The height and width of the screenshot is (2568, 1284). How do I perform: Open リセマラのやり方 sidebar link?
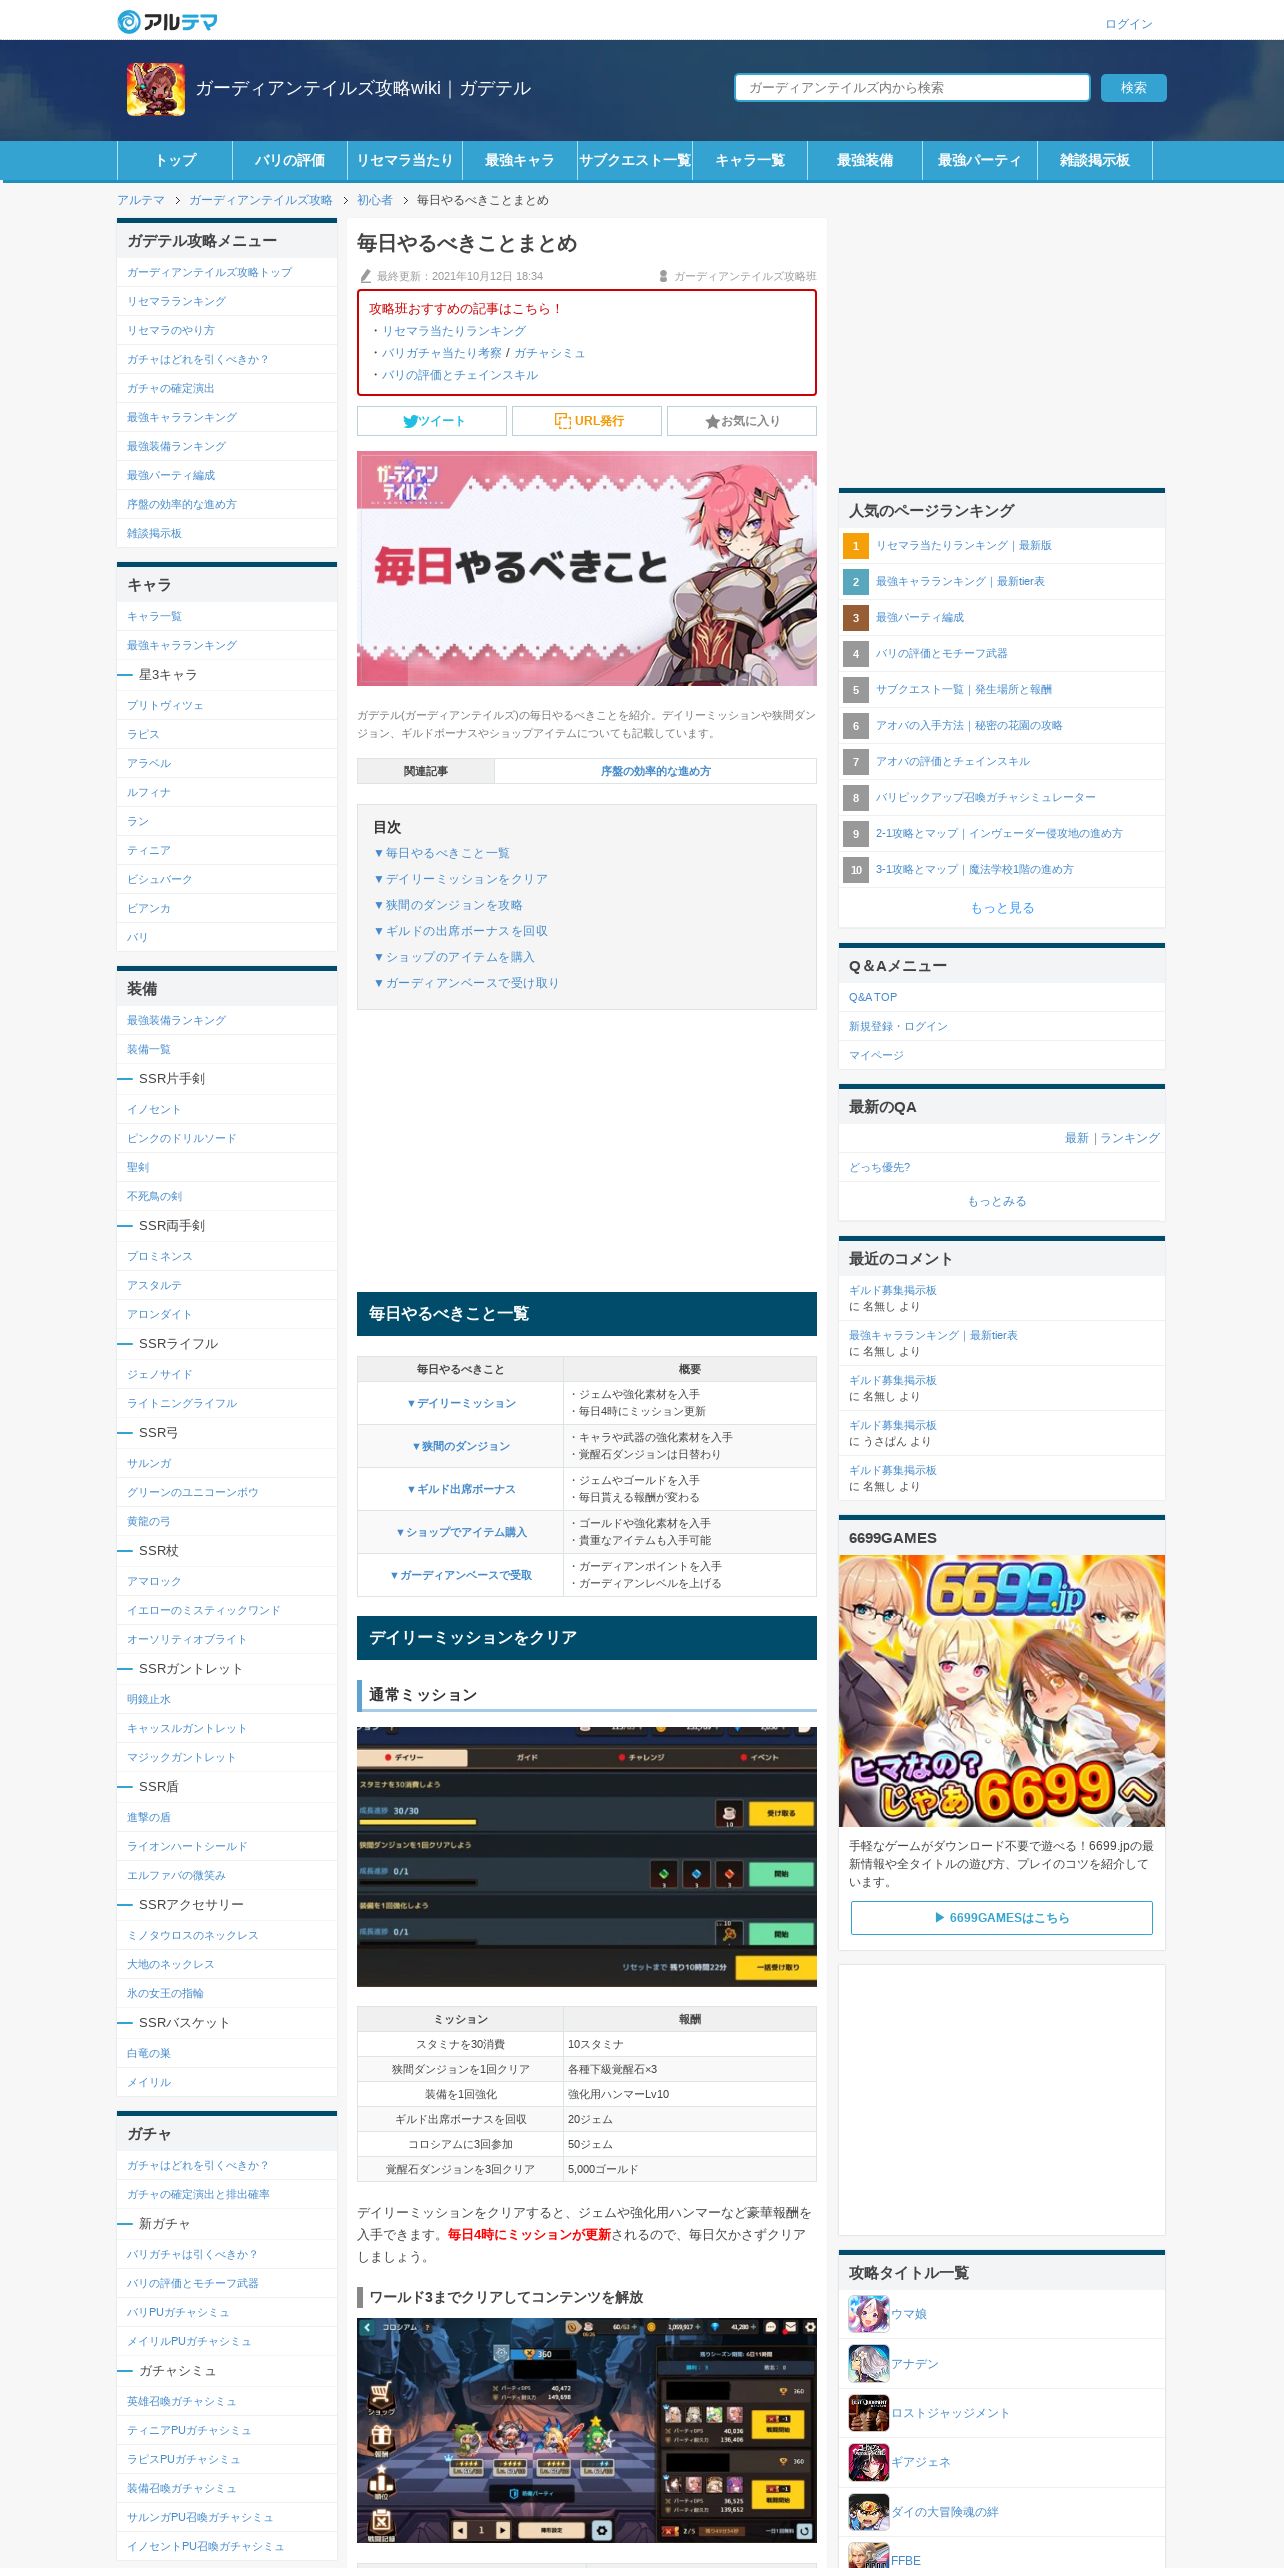(x=171, y=330)
